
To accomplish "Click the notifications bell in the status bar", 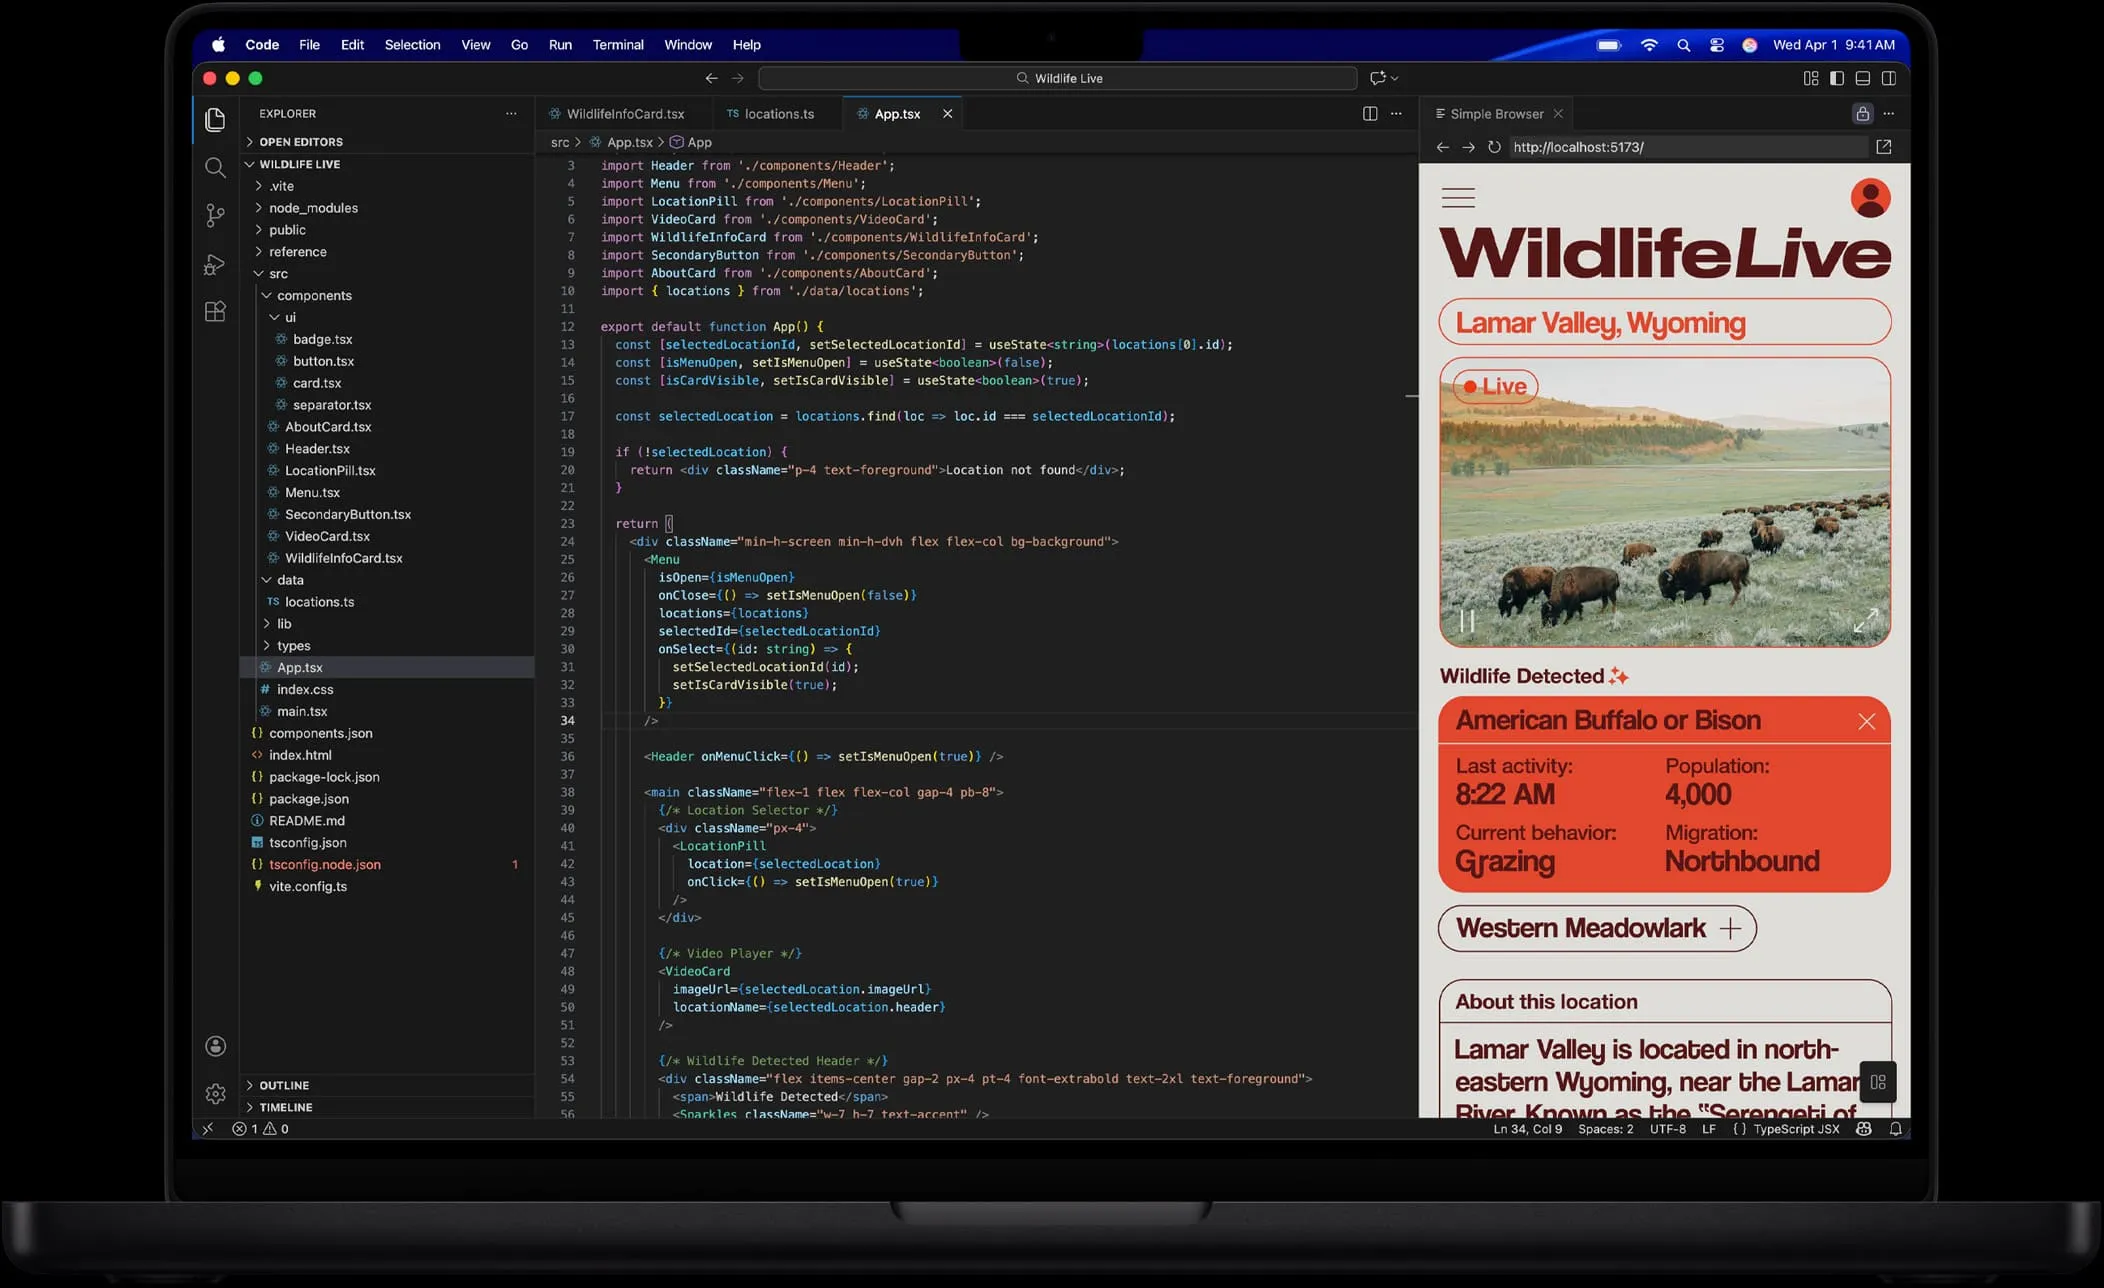I will 1896,1128.
